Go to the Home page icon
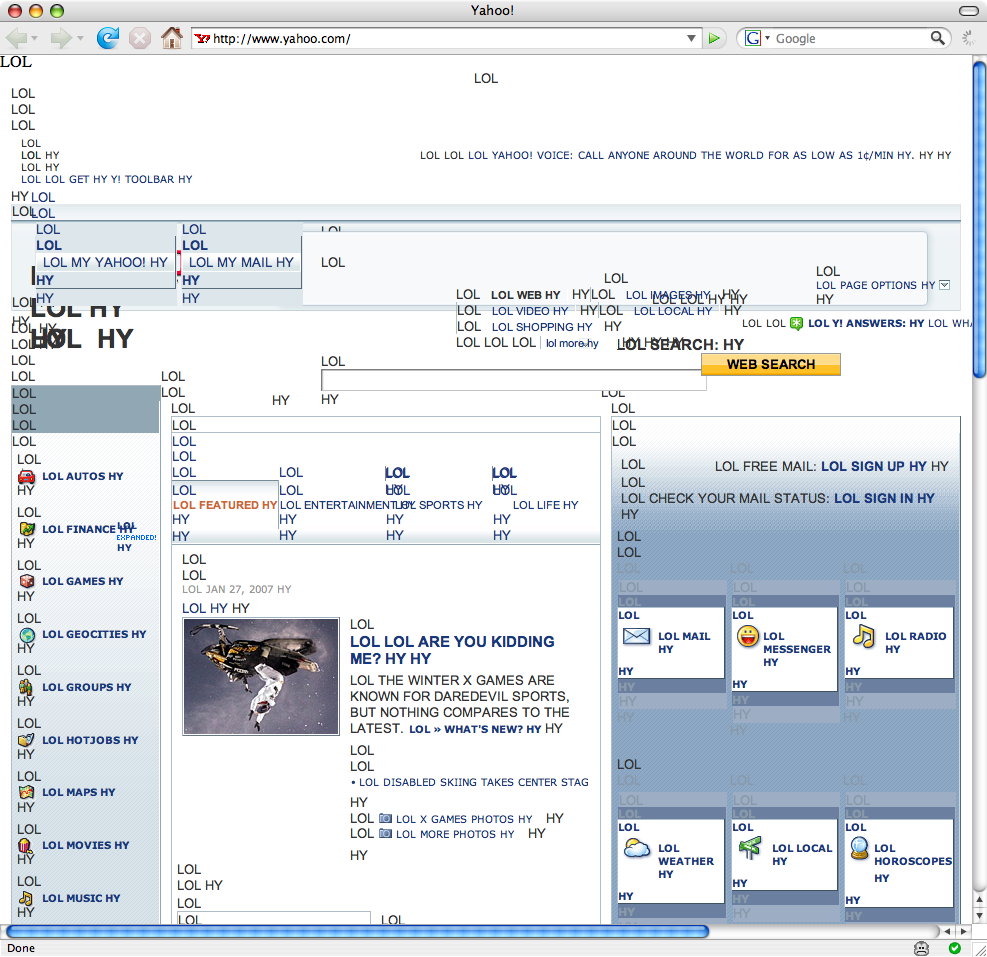Viewport: 987px width, 957px height. click(171, 38)
